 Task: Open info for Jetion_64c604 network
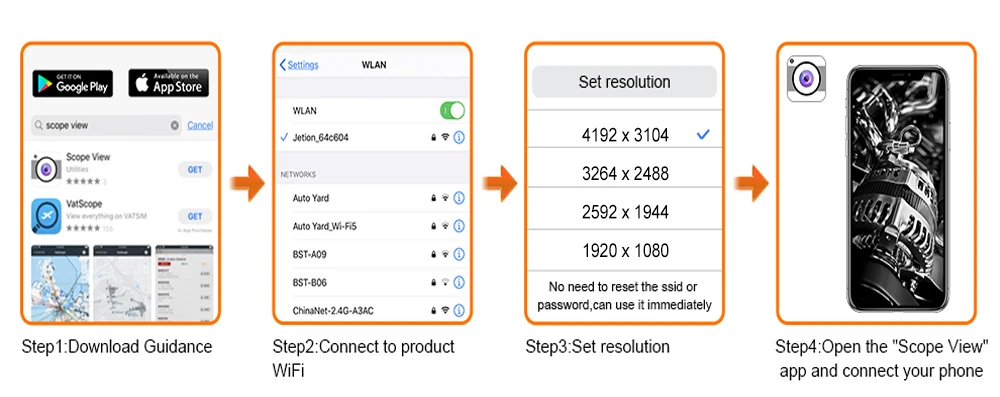pos(459,137)
